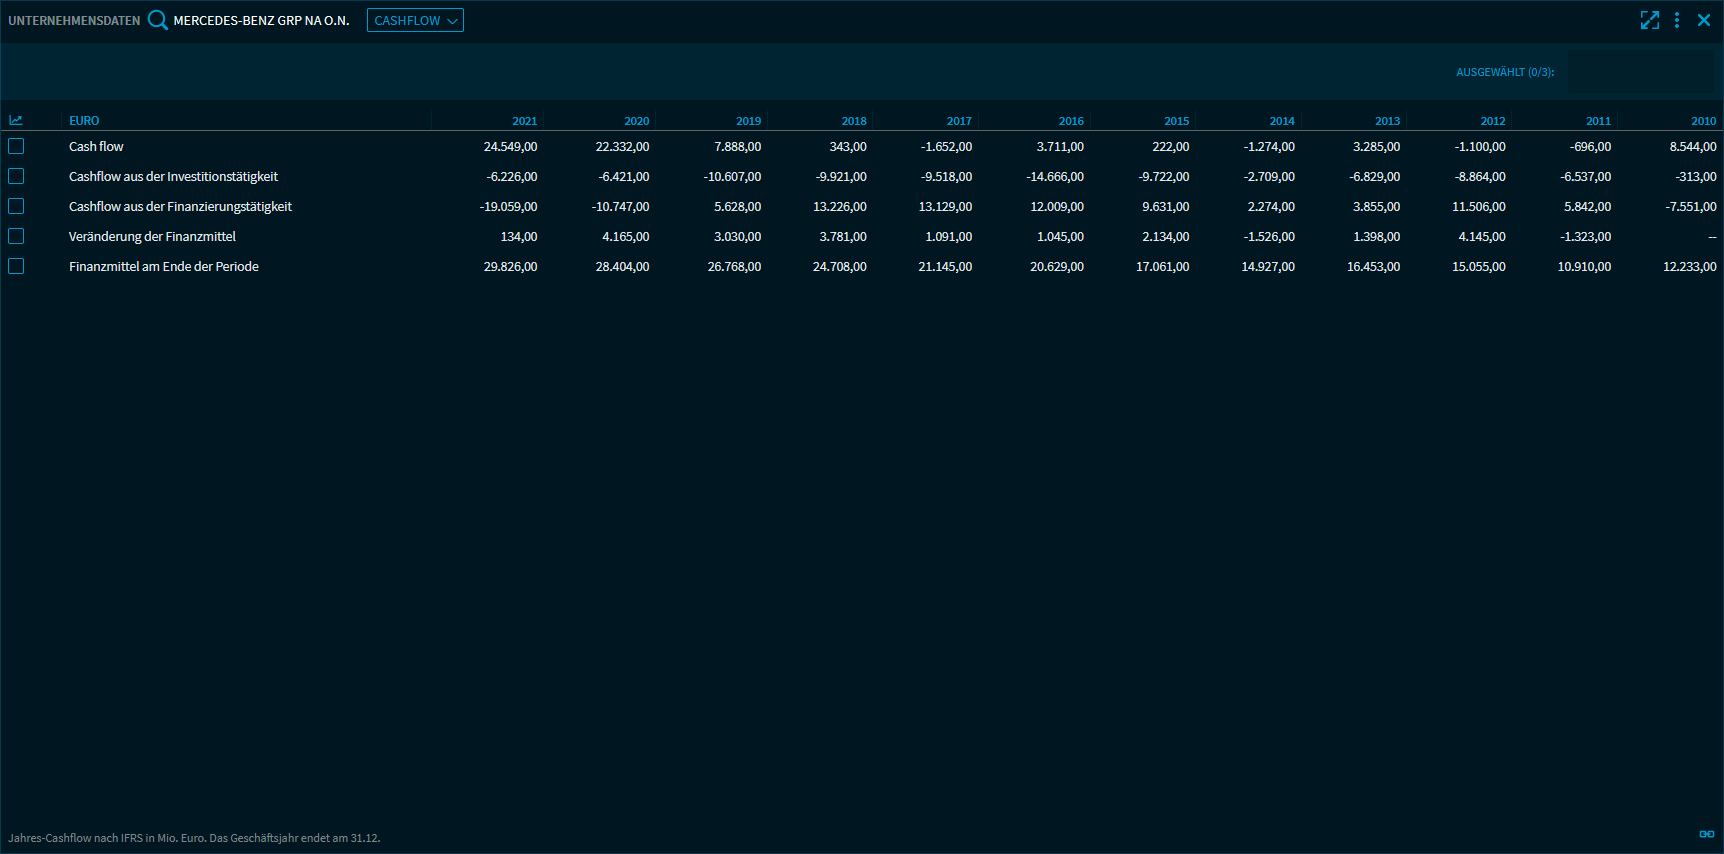Viewport: 1724px width, 854px height.
Task: Click the EURO column header
Action: click(84, 121)
